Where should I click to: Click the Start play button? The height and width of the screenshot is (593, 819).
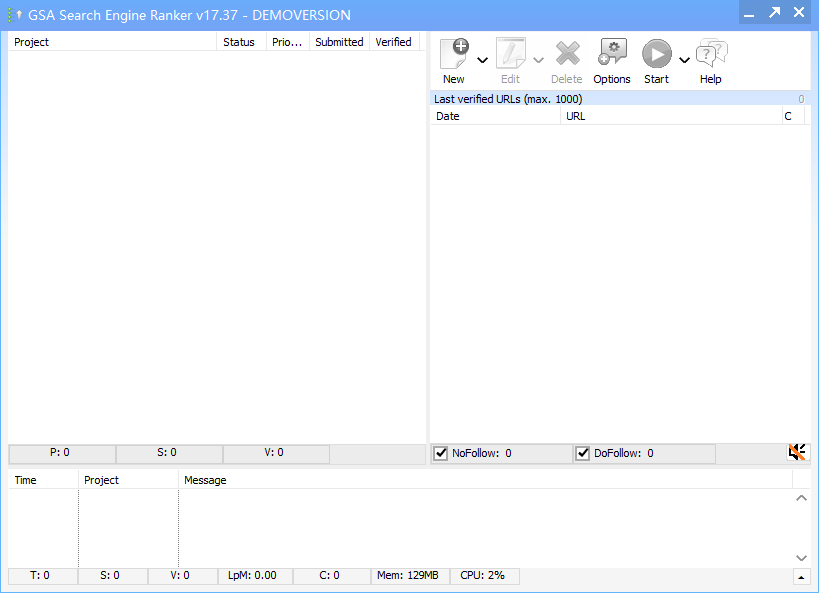pyautogui.click(x=657, y=53)
